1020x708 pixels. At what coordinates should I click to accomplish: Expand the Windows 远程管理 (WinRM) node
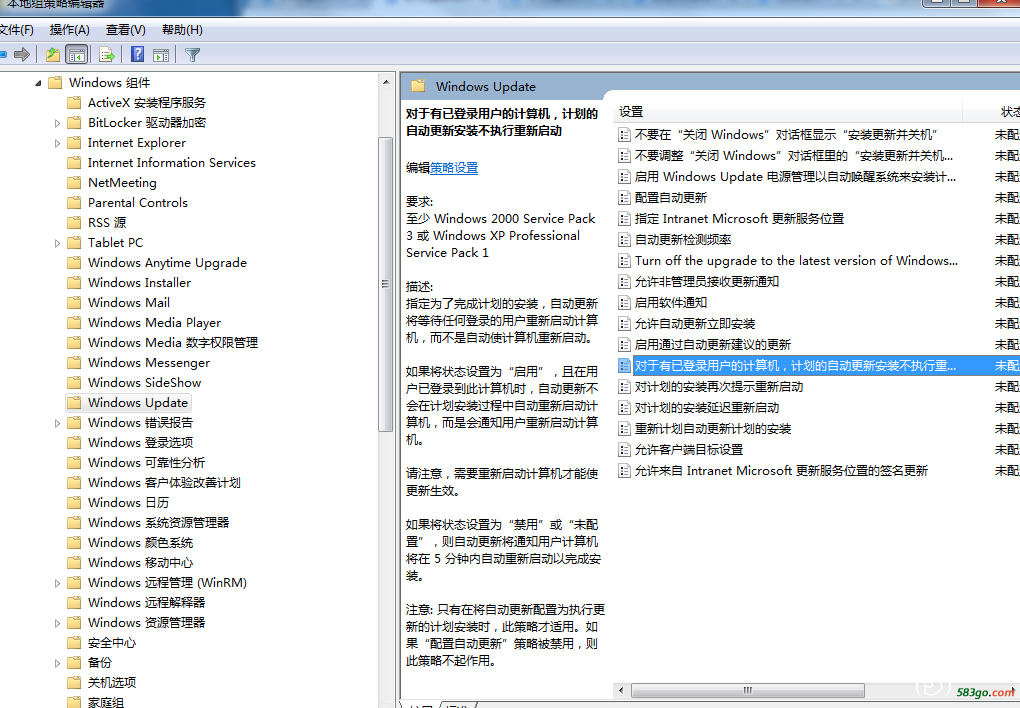point(57,583)
